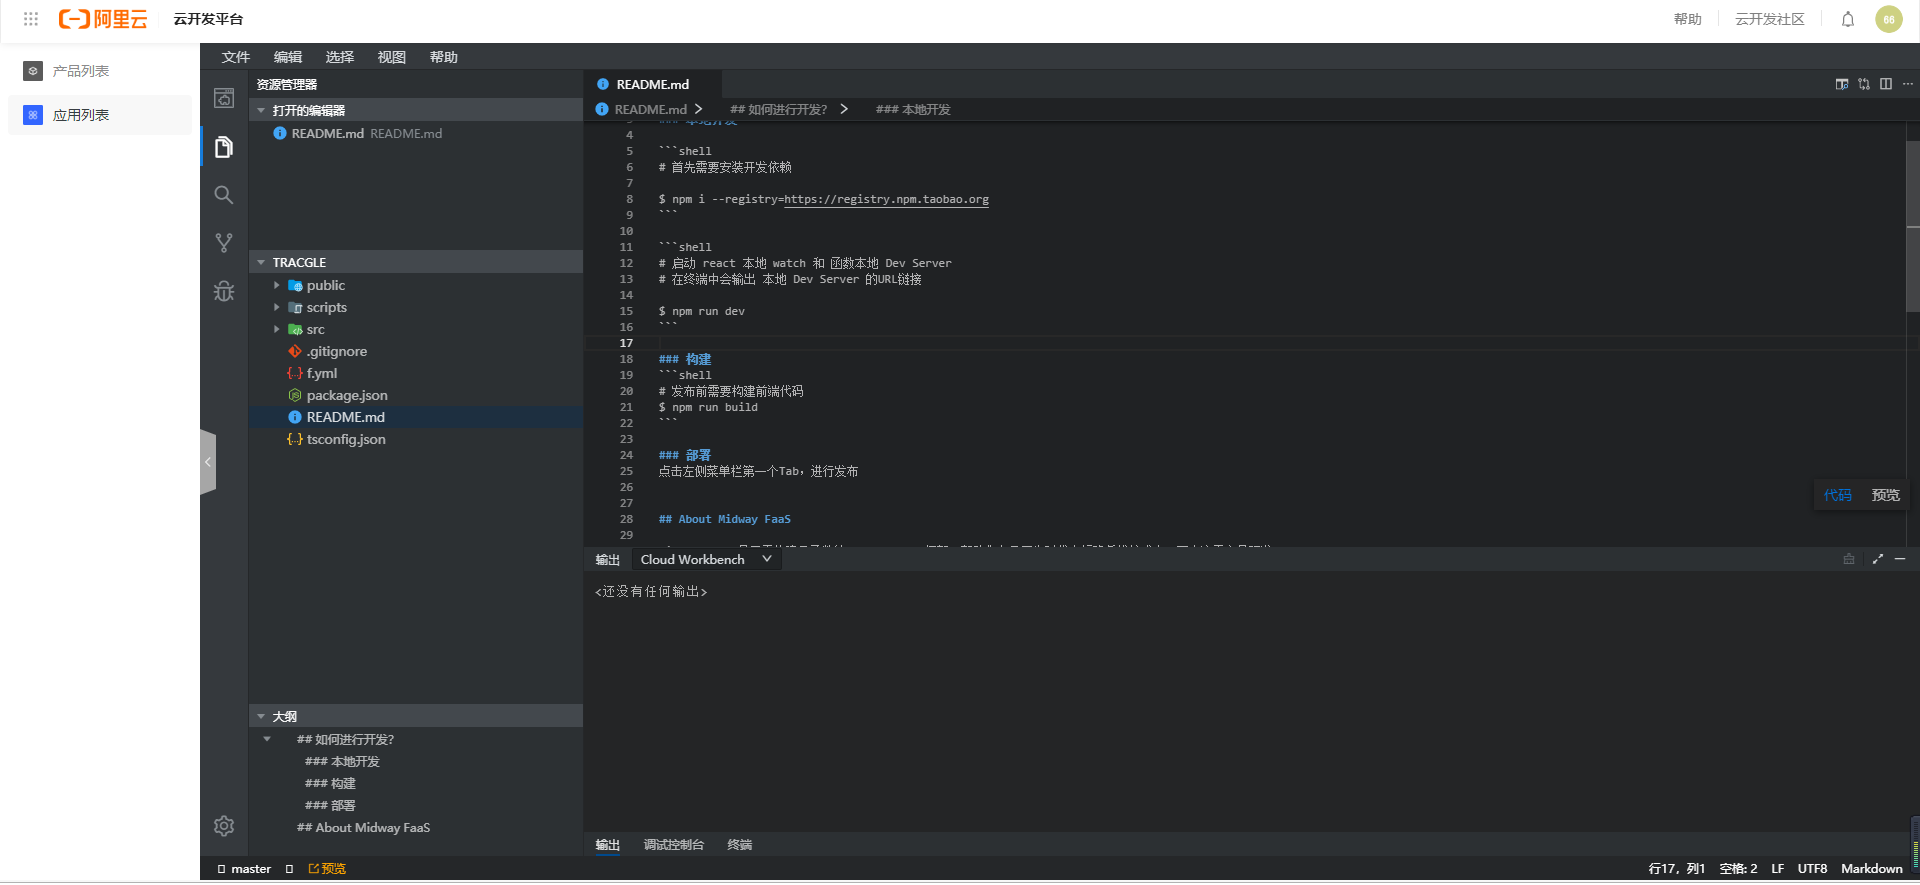Click the 行17, 列1 cursor position

(x=1677, y=869)
